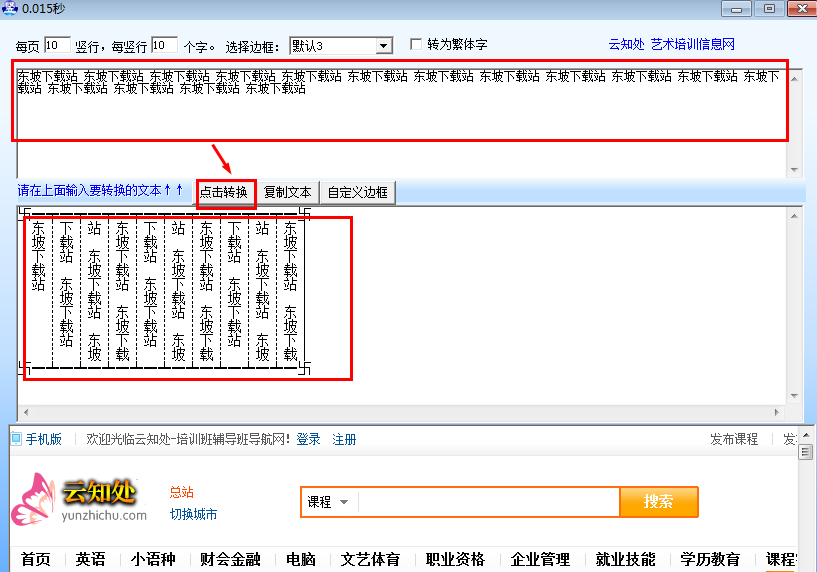Click the input area scrollbar up arrow
Viewport: 817px width, 572px height.
pos(794,79)
